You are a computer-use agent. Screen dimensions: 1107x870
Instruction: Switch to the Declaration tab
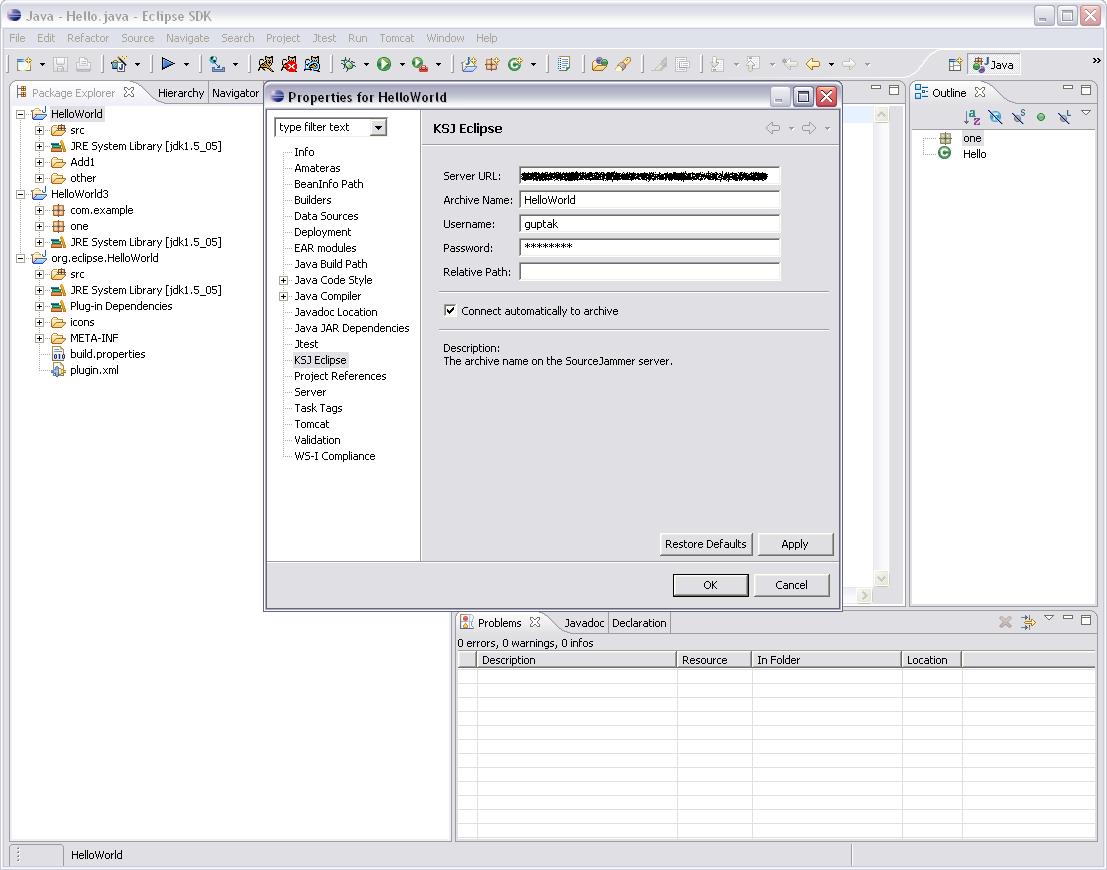(639, 623)
